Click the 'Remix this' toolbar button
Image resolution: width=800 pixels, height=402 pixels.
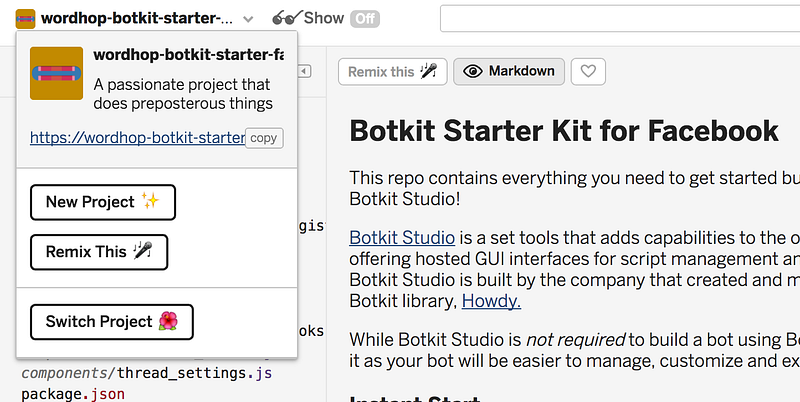click(x=392, y=71)
